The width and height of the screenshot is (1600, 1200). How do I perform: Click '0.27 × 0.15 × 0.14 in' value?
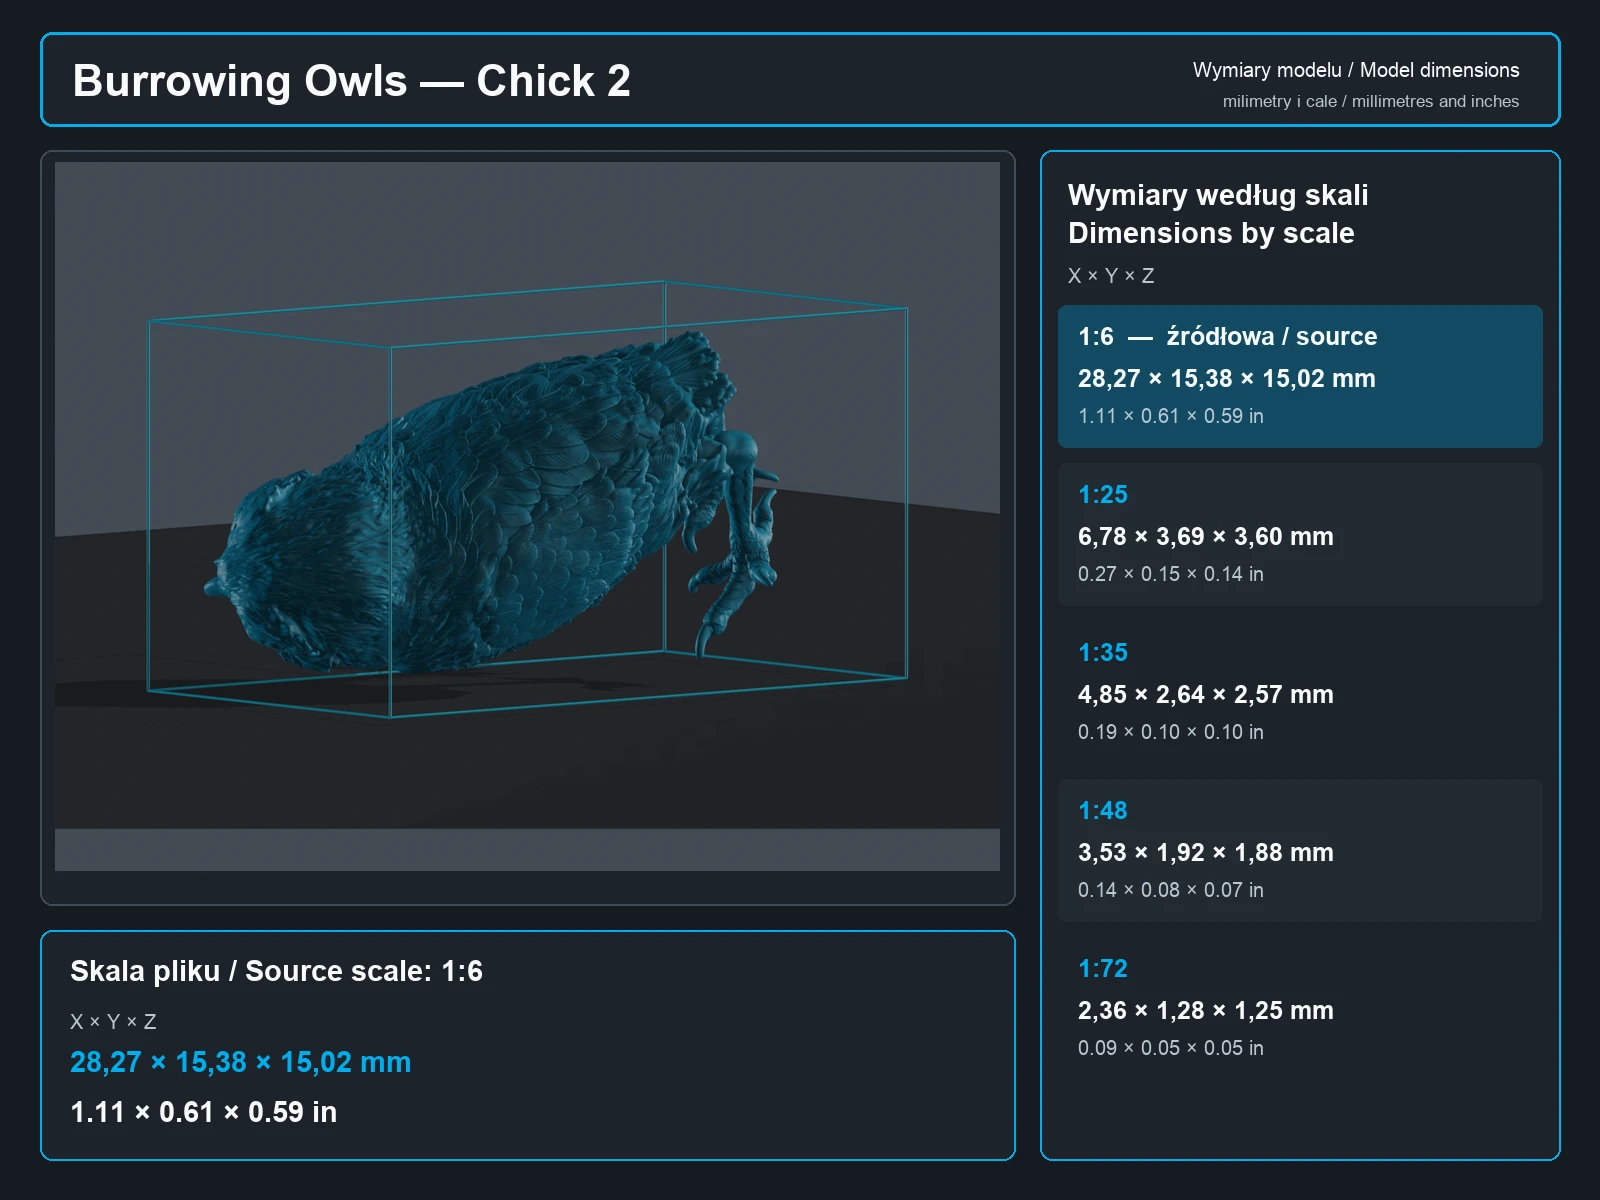point(1170,574)
